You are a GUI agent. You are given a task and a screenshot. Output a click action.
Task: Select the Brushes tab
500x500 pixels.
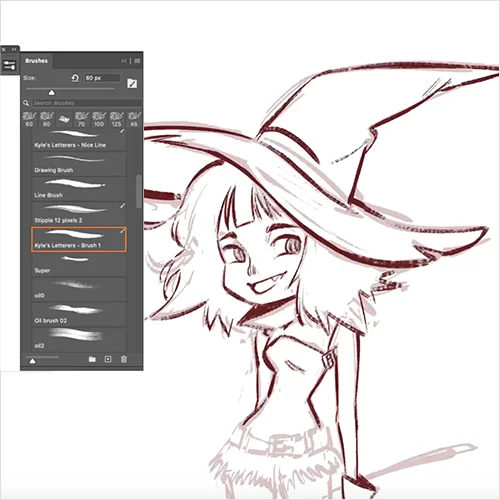[36, 61]
